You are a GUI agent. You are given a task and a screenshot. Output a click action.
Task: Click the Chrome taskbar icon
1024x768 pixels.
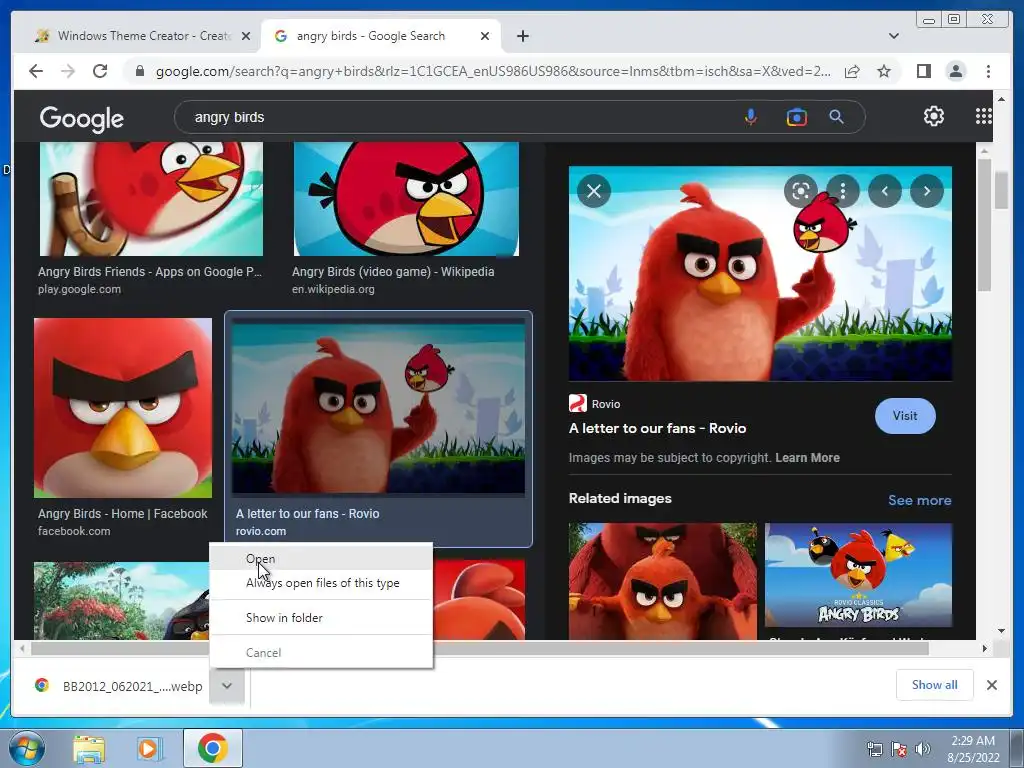pos(212,748)
